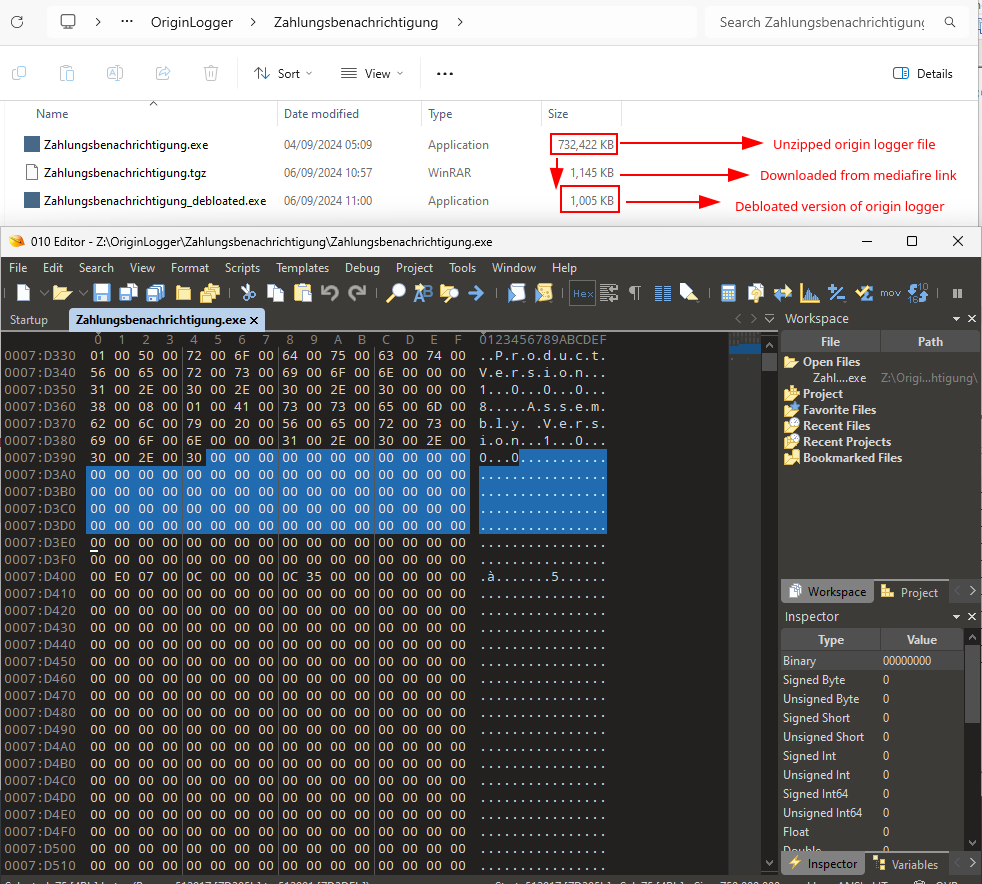Click the Save All icon
The width and height of the screenshot is (982, 884).
pos(155,292)
